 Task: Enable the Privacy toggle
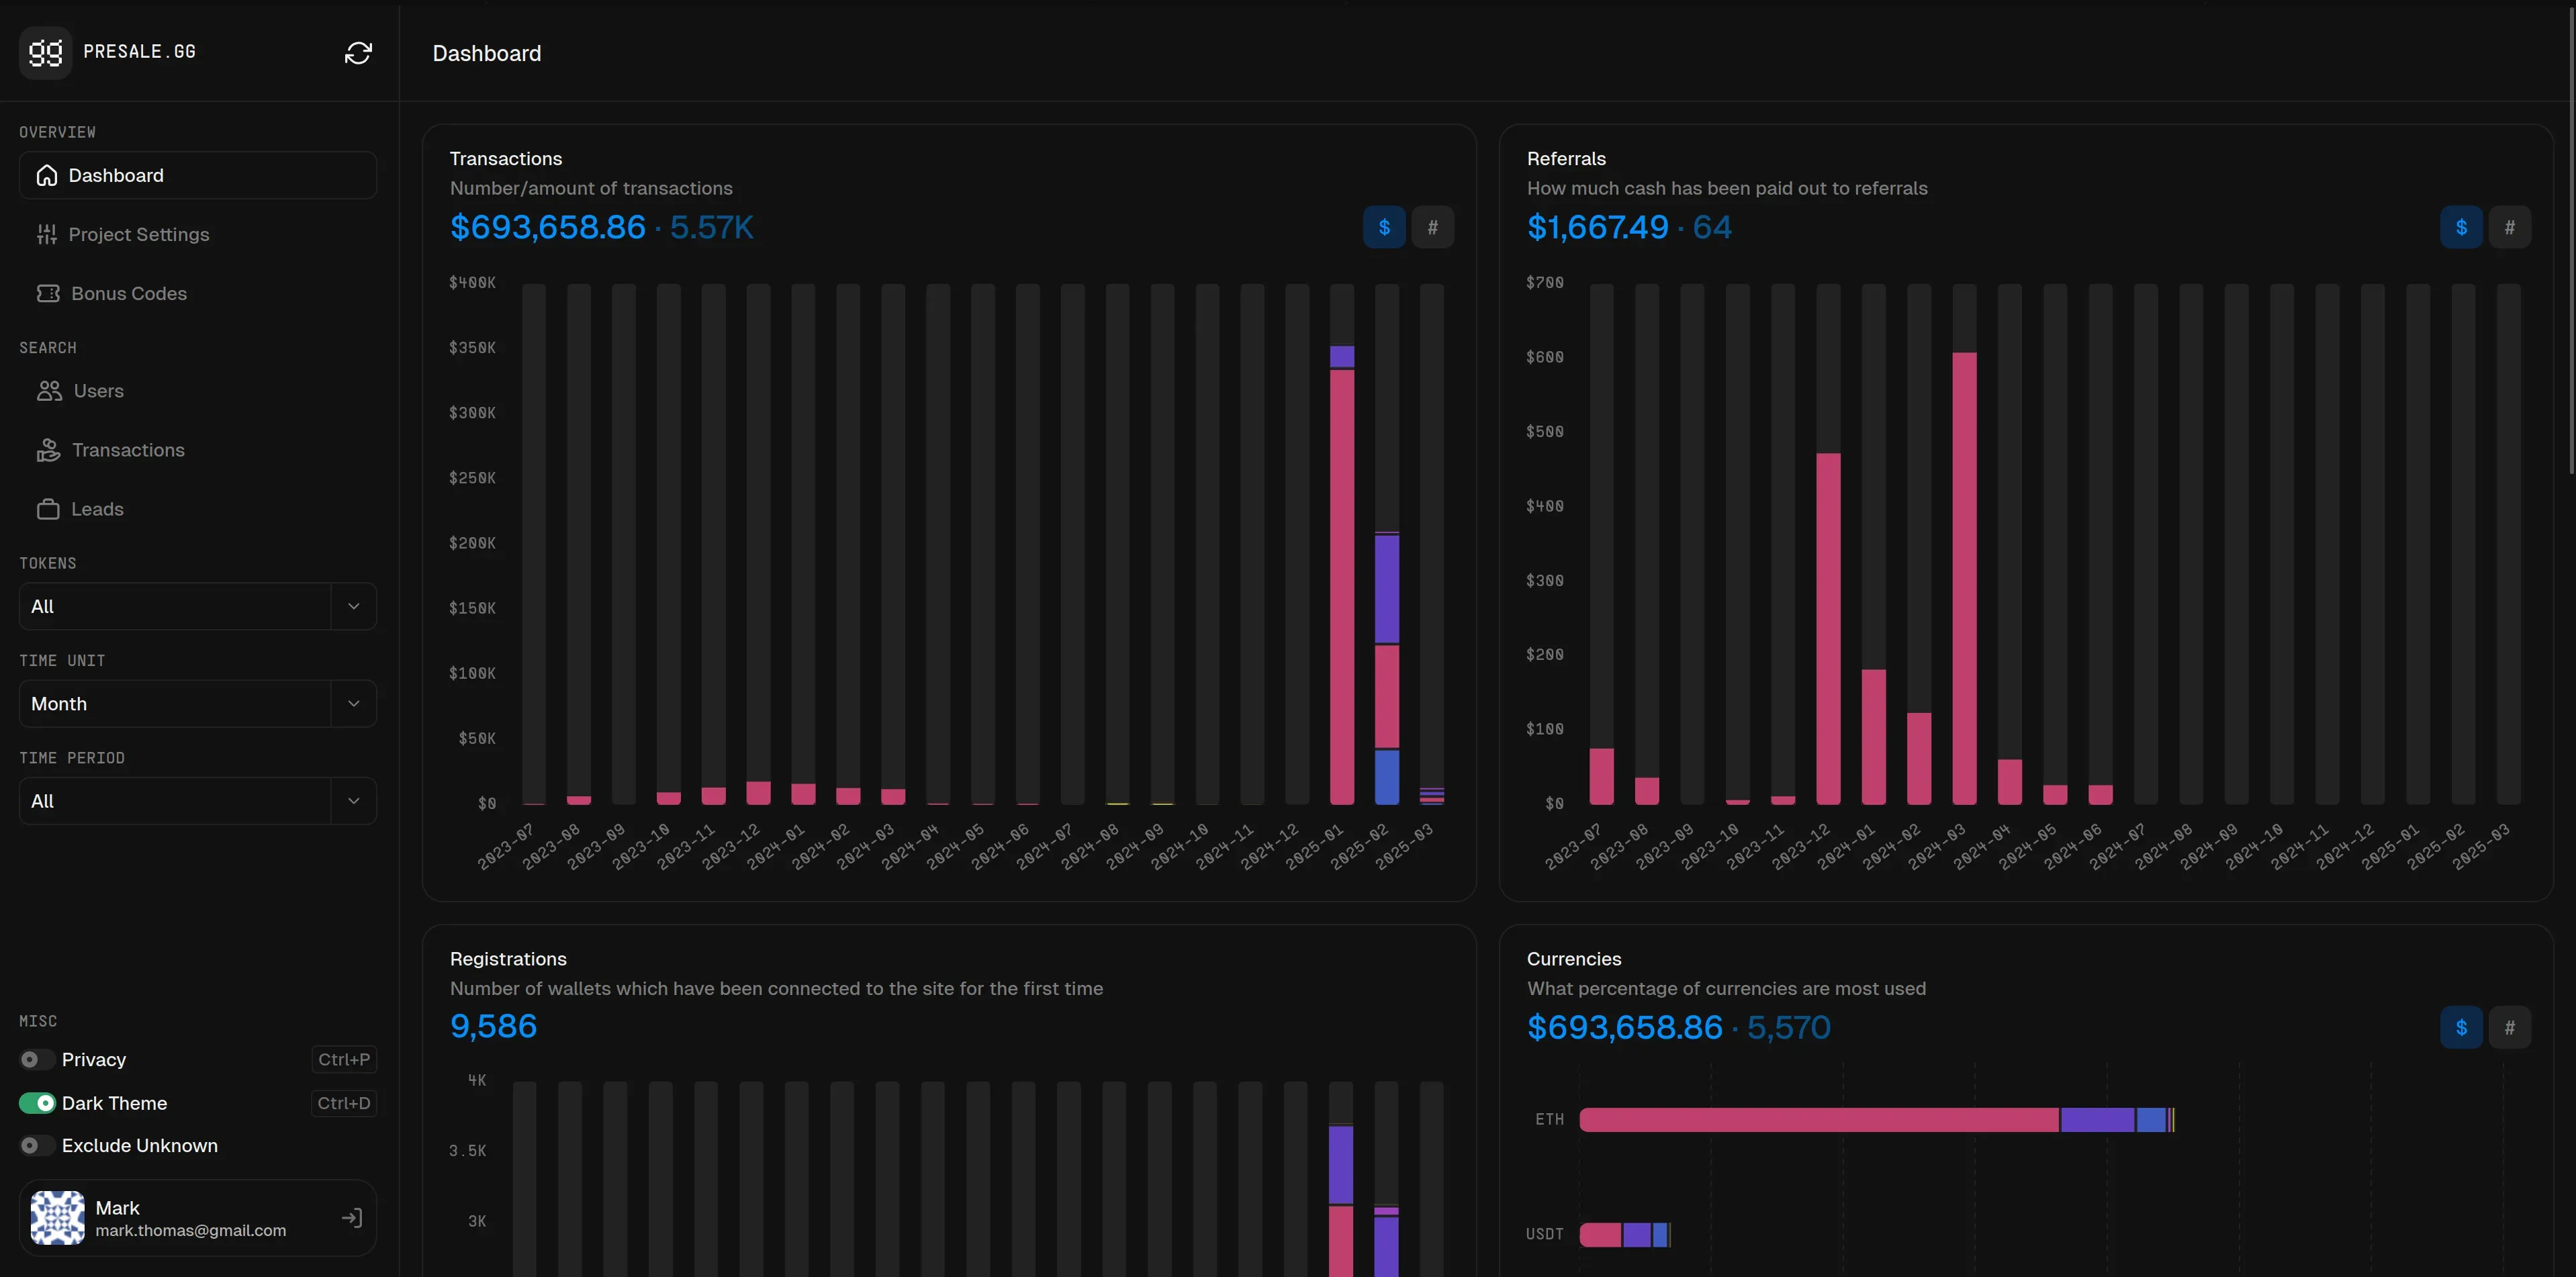coord(37,1059)
